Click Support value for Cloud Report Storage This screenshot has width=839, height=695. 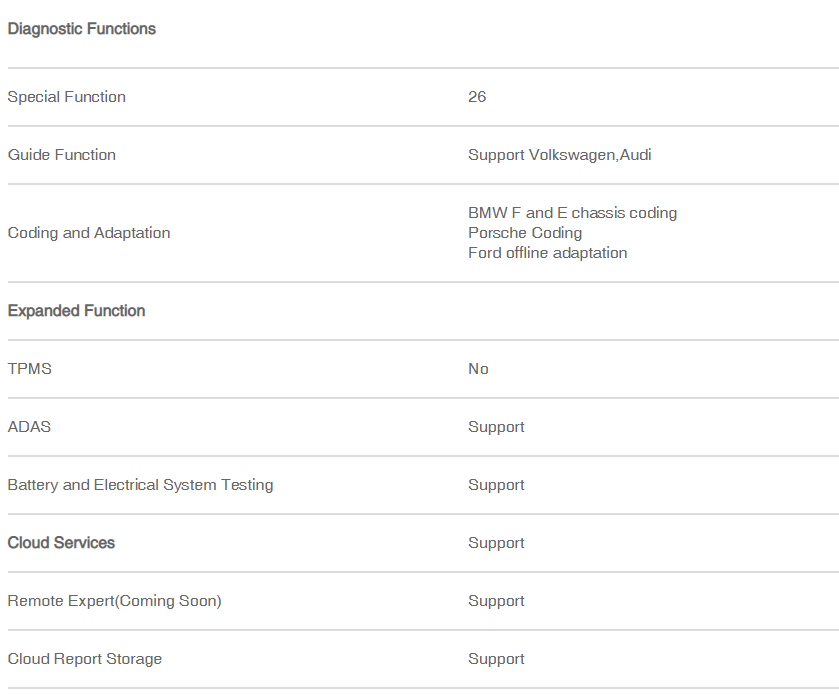[496, 659]
